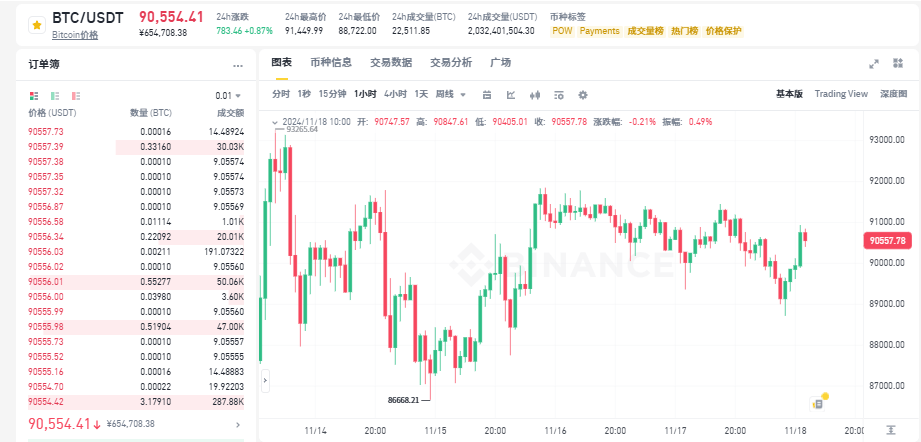Show only buy orders in the order book

55,95
